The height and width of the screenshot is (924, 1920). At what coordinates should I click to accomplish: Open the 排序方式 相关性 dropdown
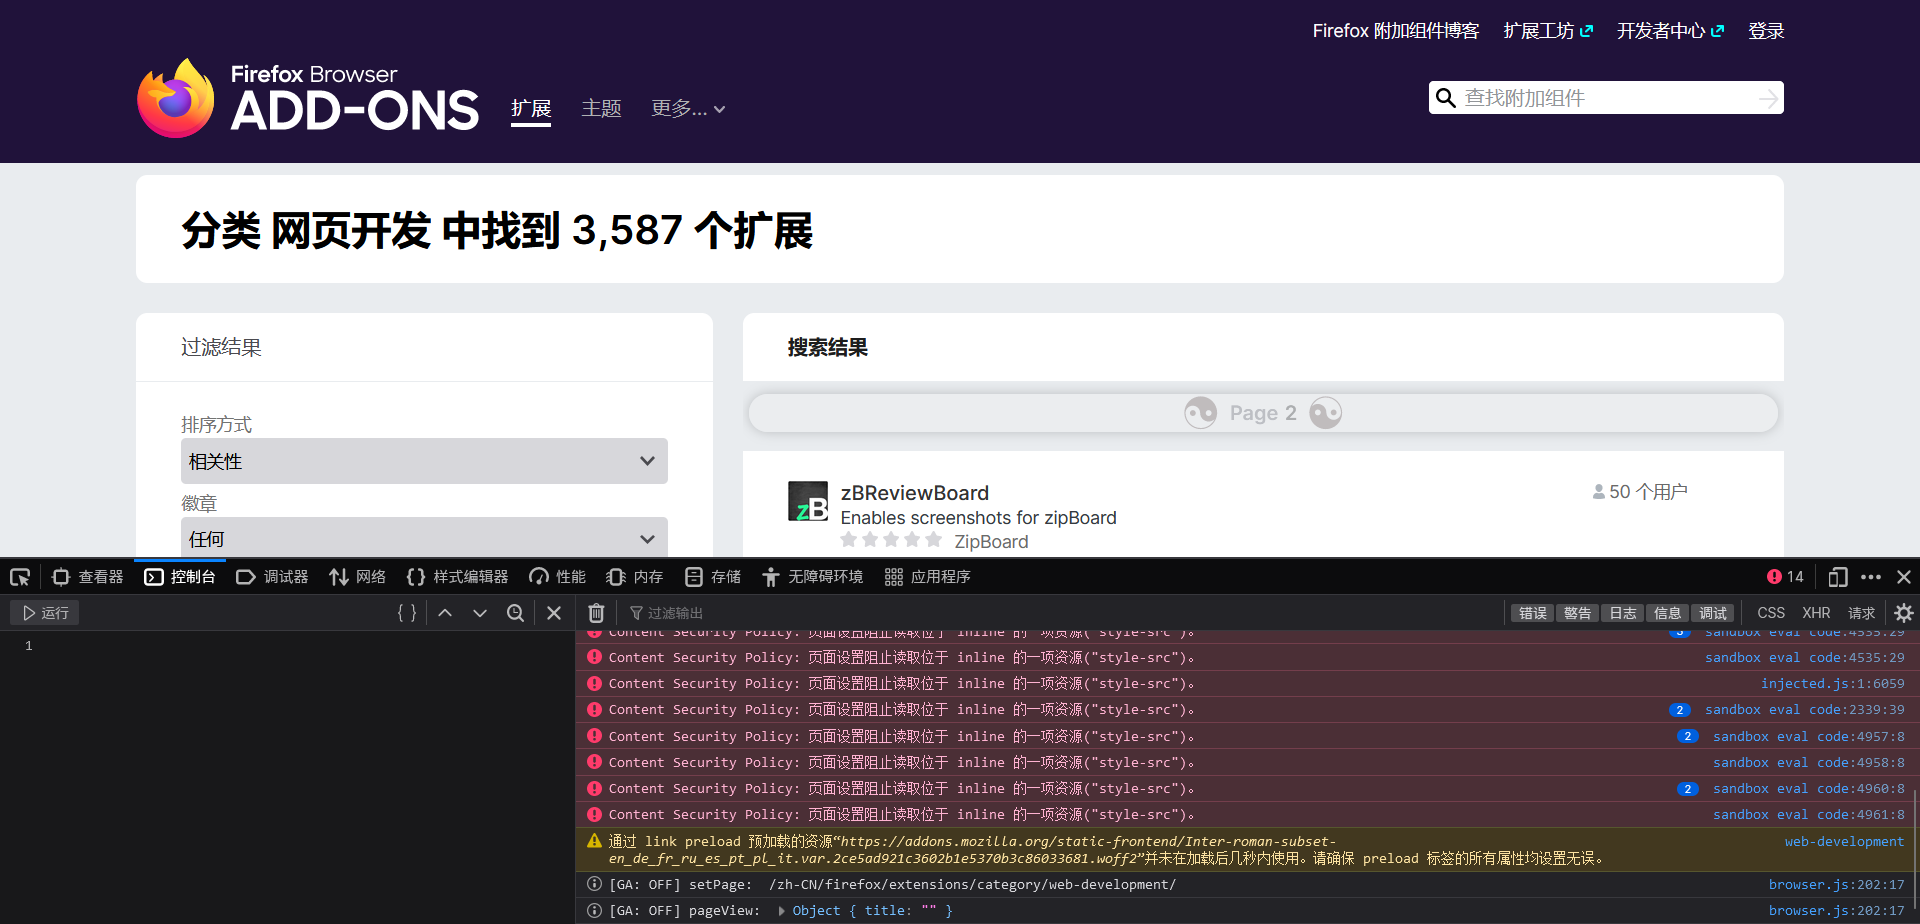[424, 461]
